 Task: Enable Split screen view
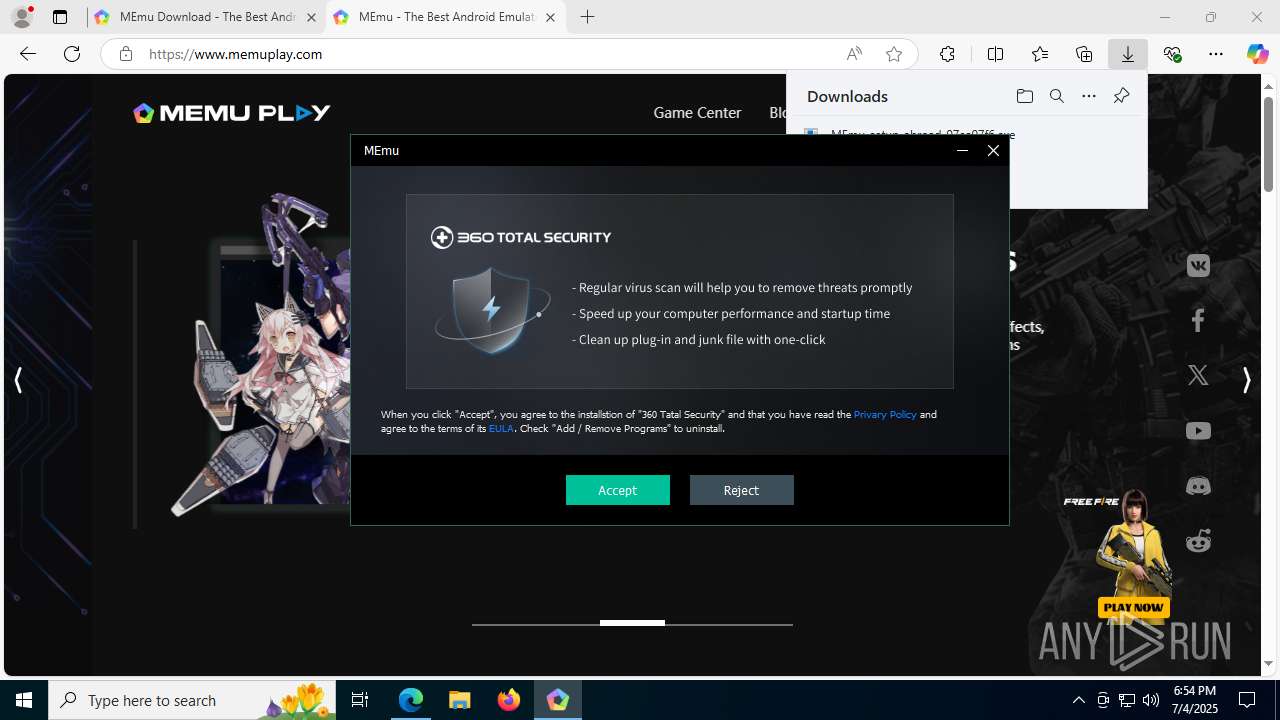click(x=995, y=54)
